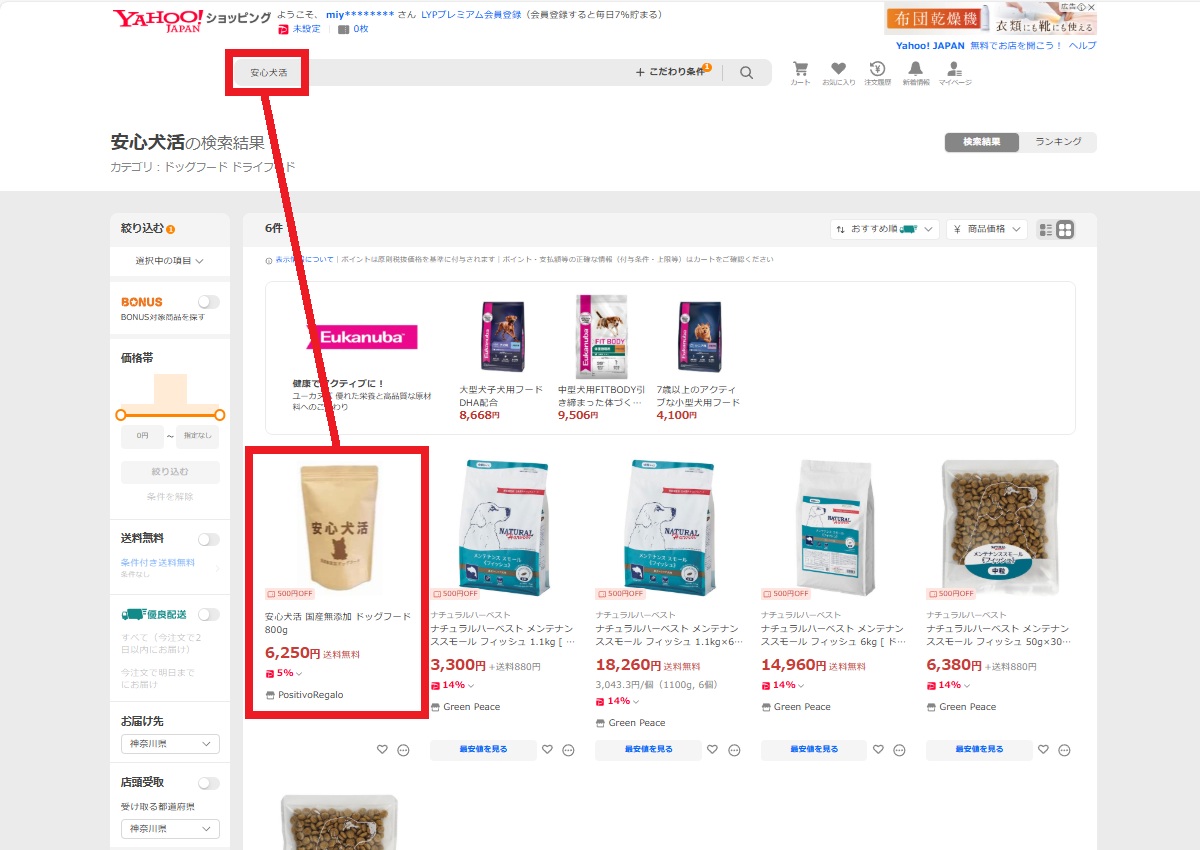Open My Page profile icon
The width and height of the screenshot is (1200, 850).
[954, 70]
